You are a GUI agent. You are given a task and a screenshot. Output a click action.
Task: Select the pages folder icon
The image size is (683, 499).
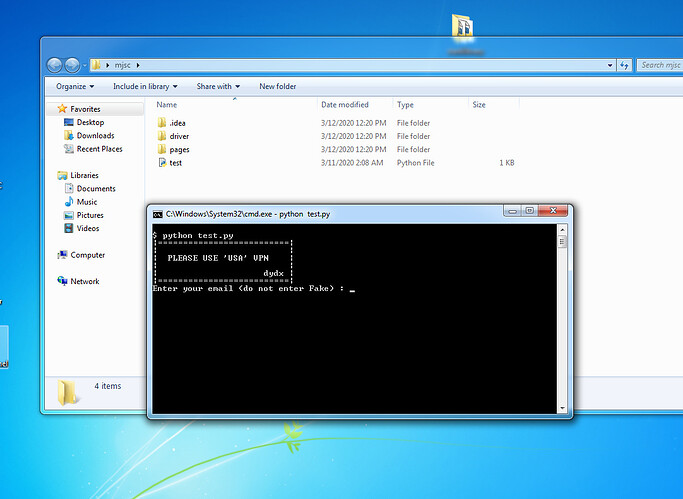coord(161,149)
